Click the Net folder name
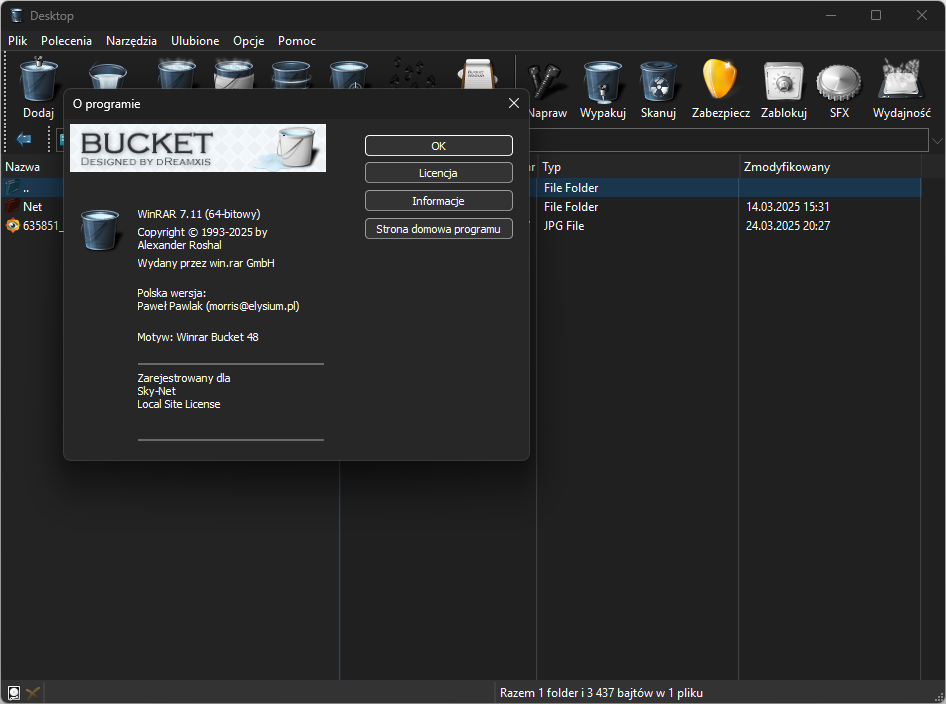This screenshot has height=704, width=946. [x=33, y=207]
